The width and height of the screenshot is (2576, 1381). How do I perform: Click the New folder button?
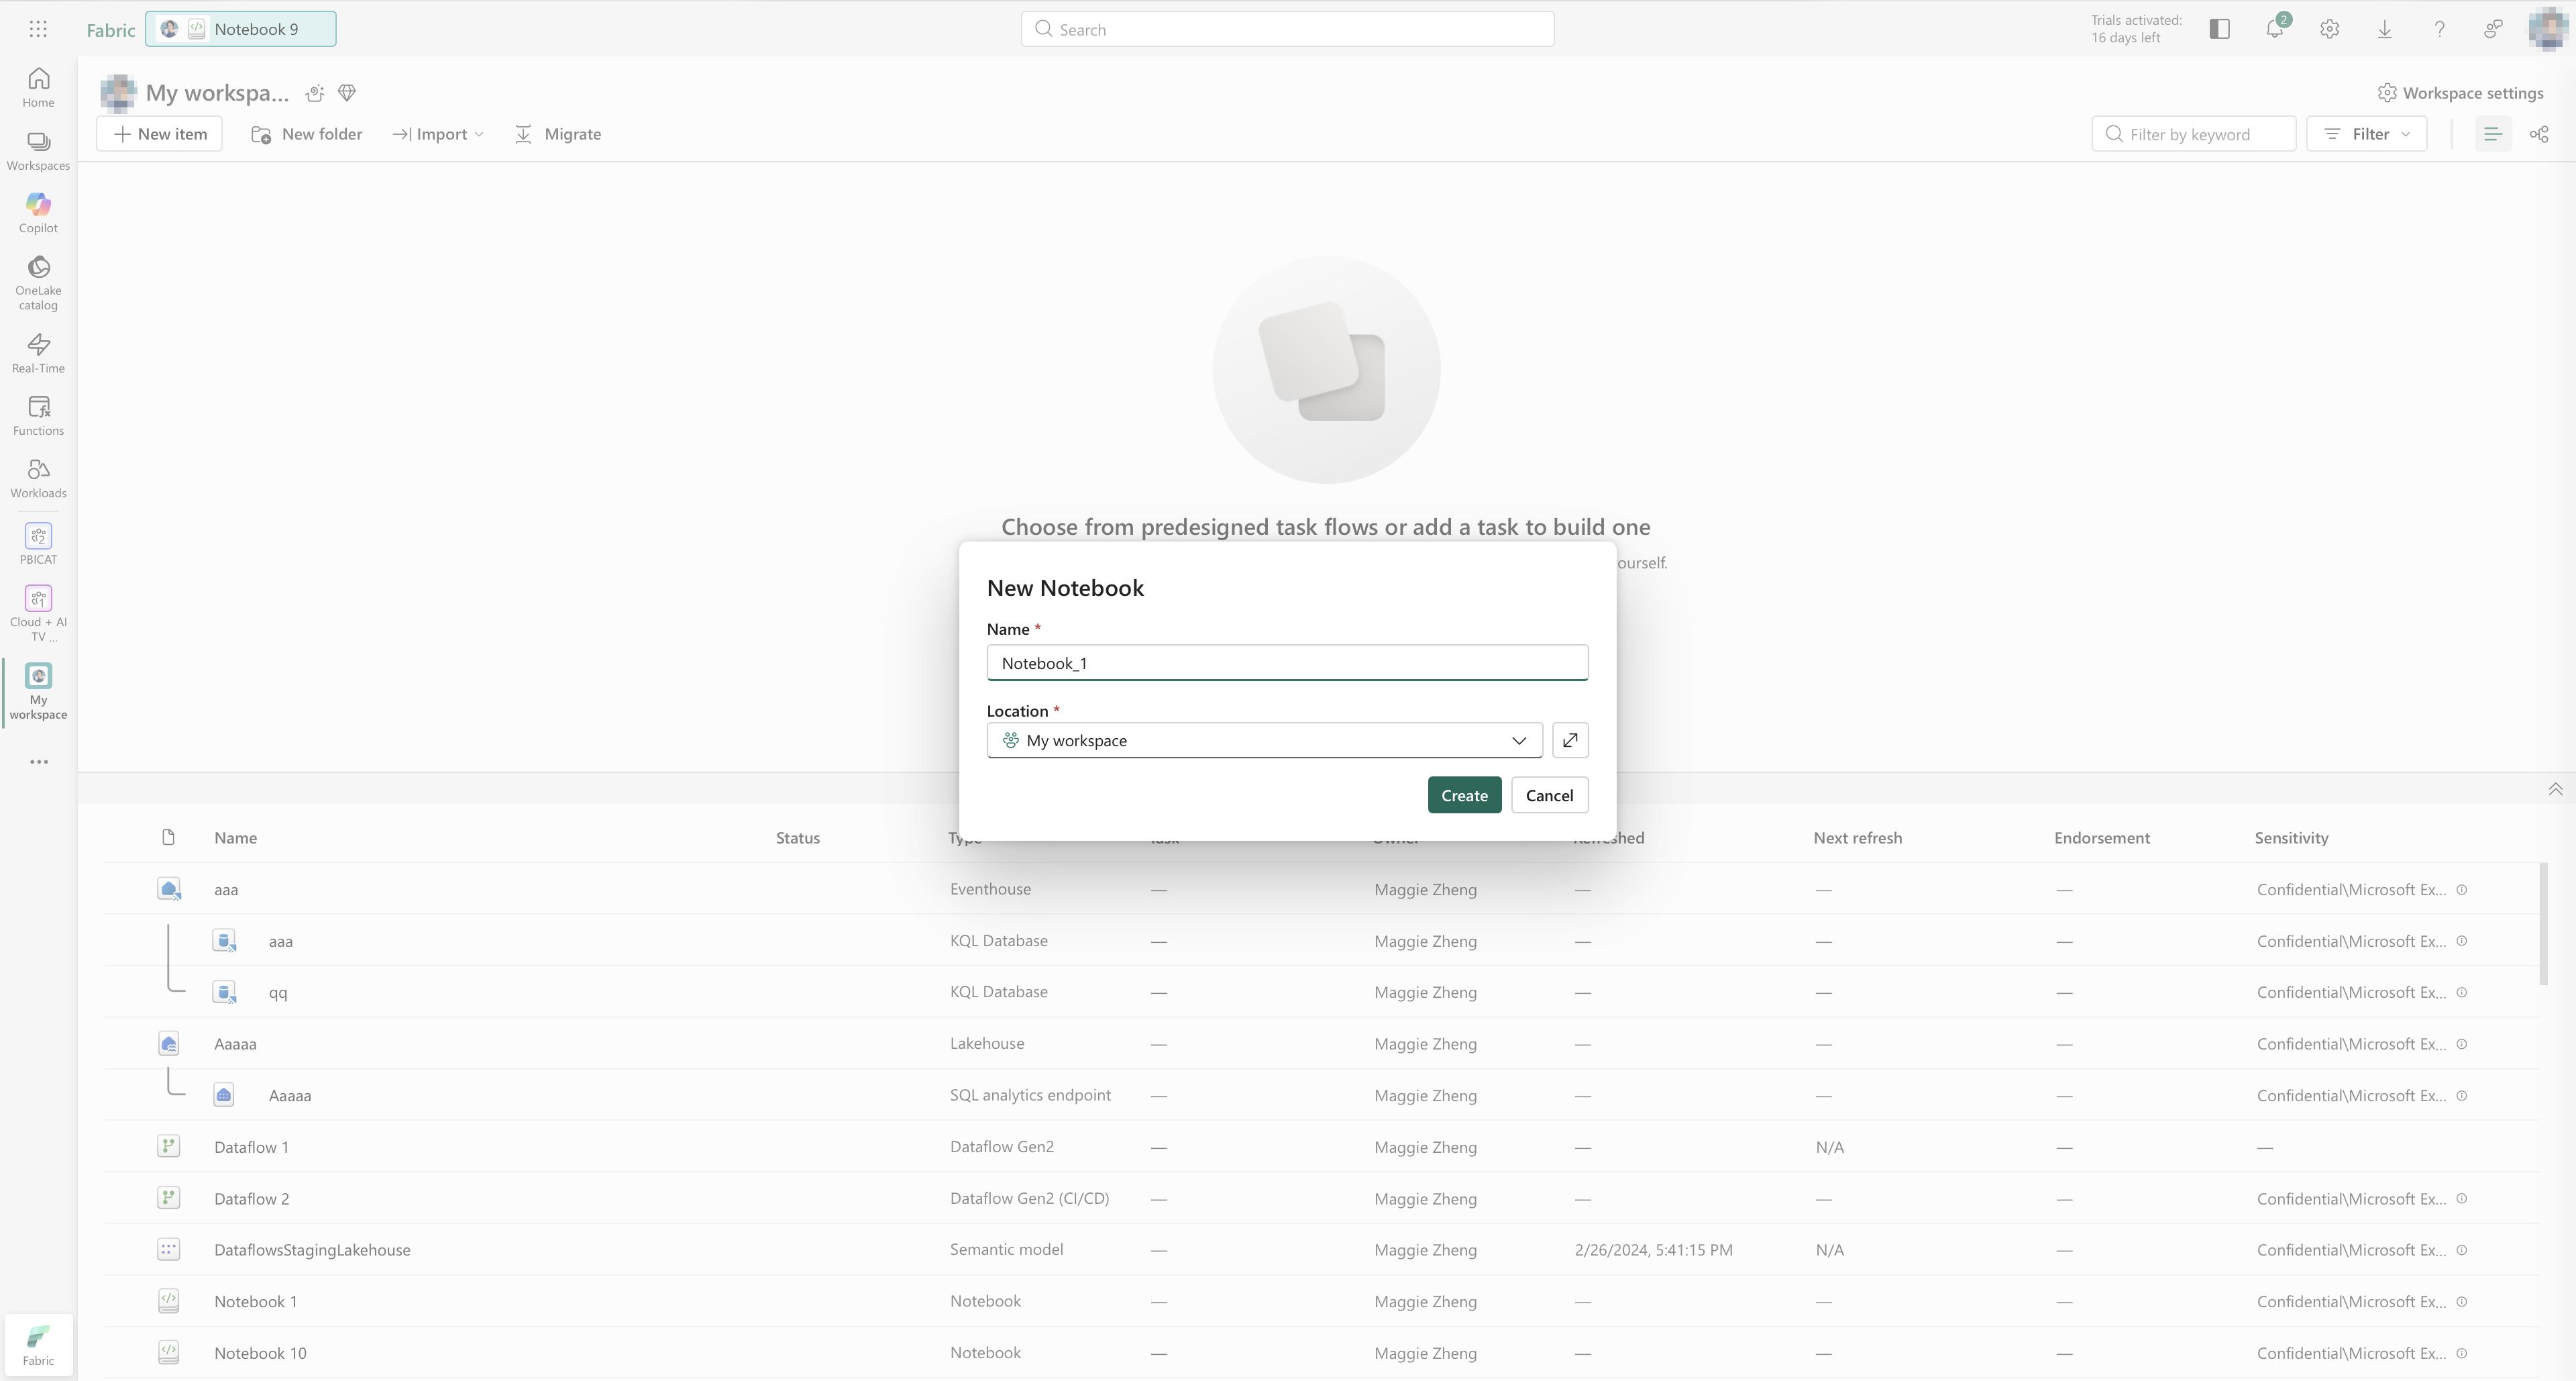[x=307, y=134]
